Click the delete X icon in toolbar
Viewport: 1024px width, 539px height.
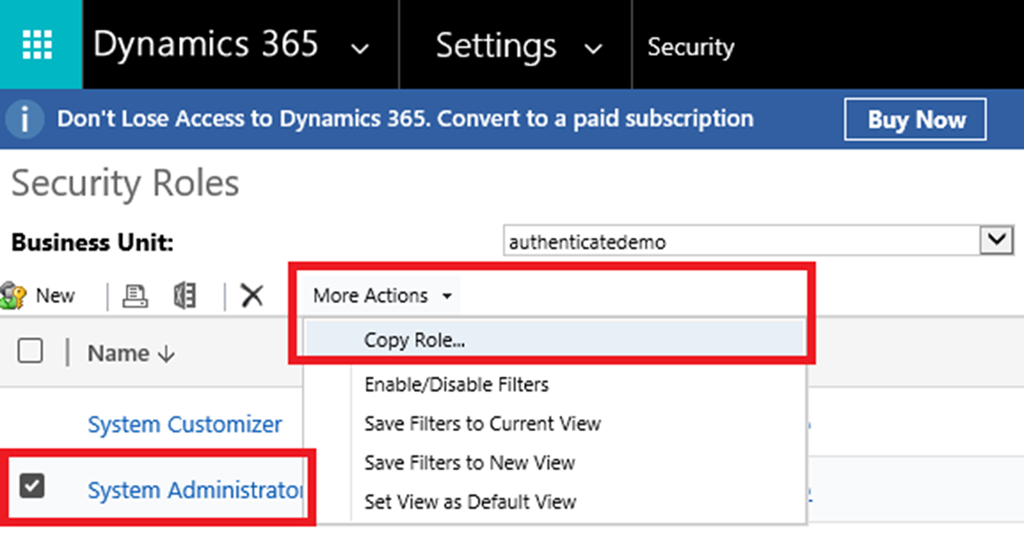pyautogui.click(x=252, y=296)
